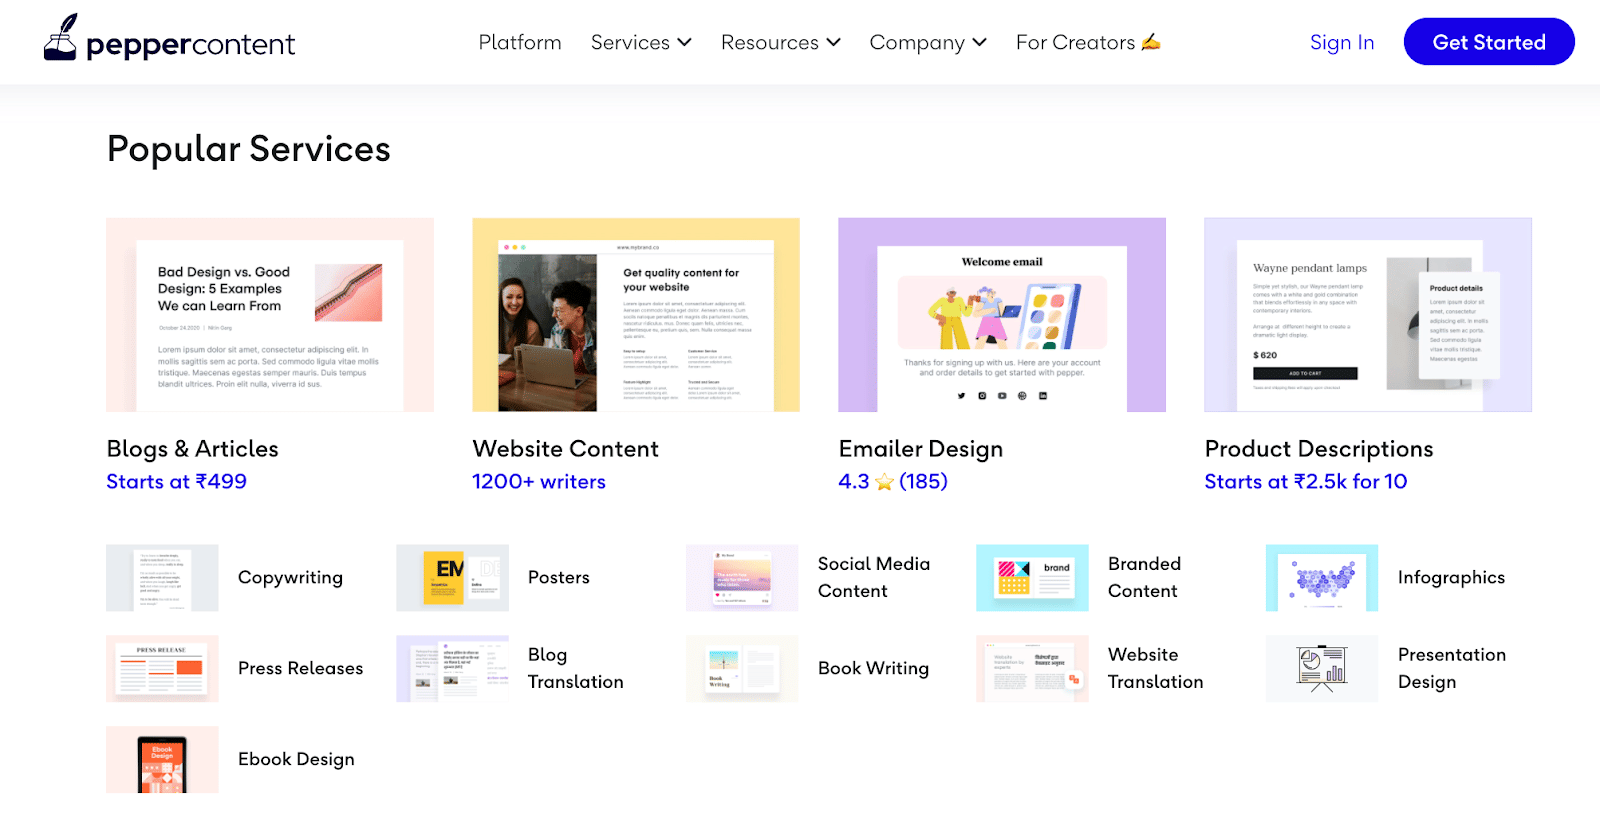This screenshot has width=1600, height=837.
Task: Select the Emailer Design preview image
Action: (1001, 315)
